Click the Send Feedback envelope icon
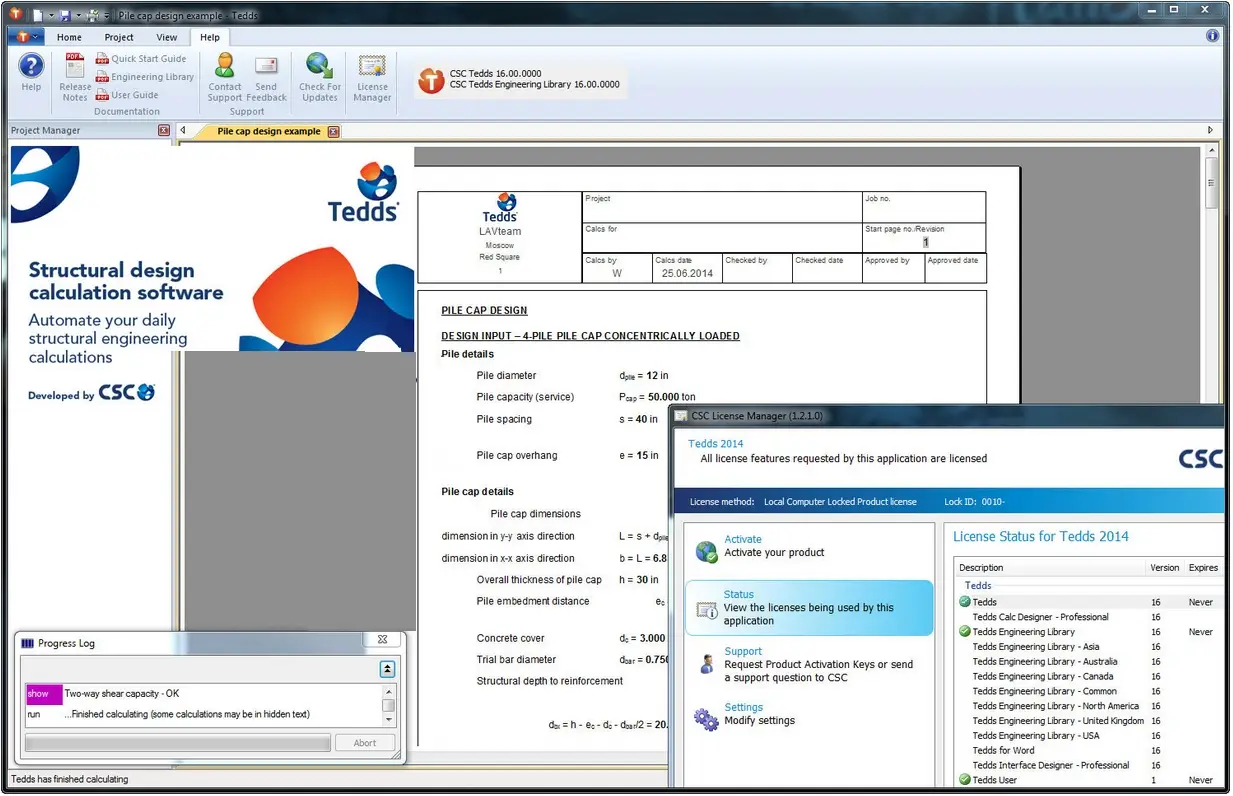Screen dimensions: 1233x796 (x=266, y=66)
